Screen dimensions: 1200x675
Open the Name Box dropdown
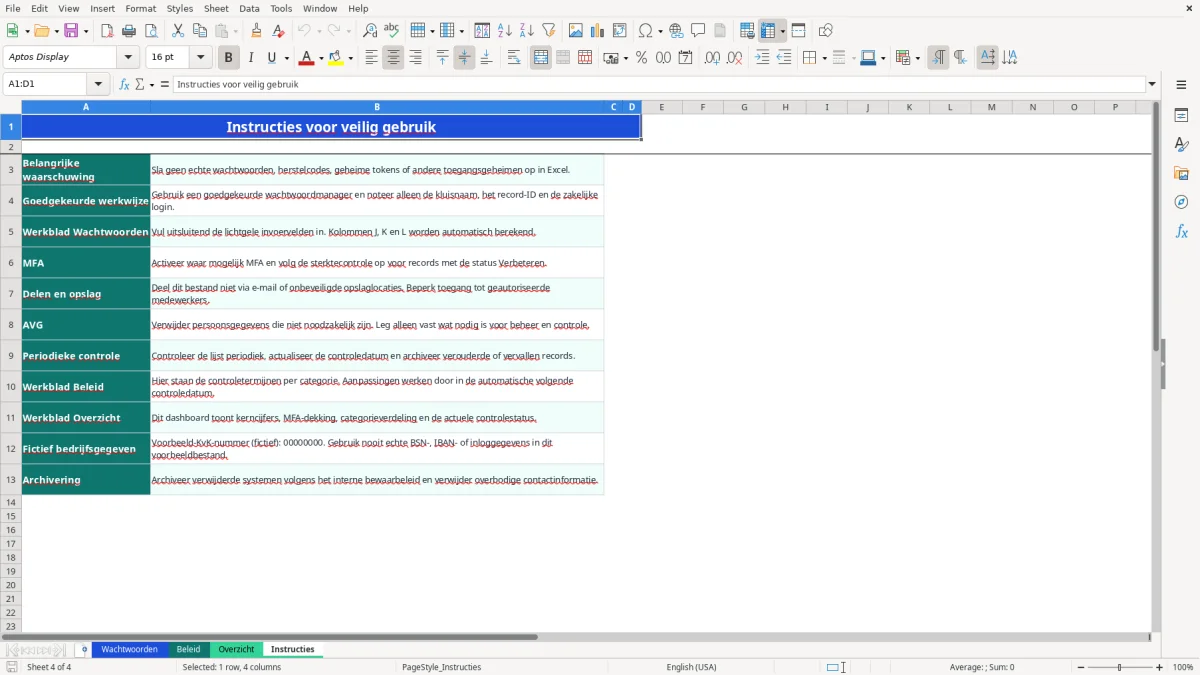[x=98, y=85]
